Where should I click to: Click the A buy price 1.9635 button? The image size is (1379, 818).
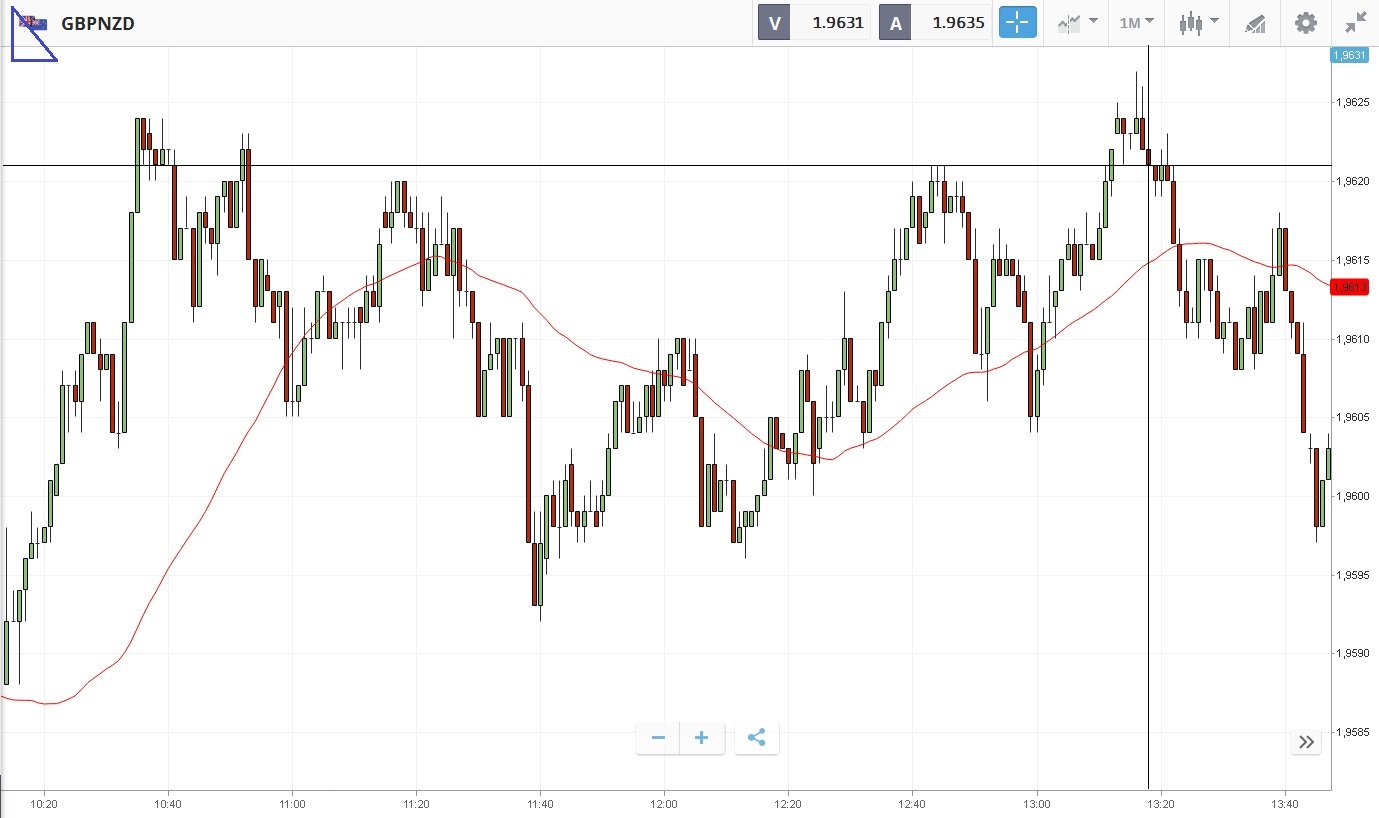pyautogui.click(x=934, y=23)
